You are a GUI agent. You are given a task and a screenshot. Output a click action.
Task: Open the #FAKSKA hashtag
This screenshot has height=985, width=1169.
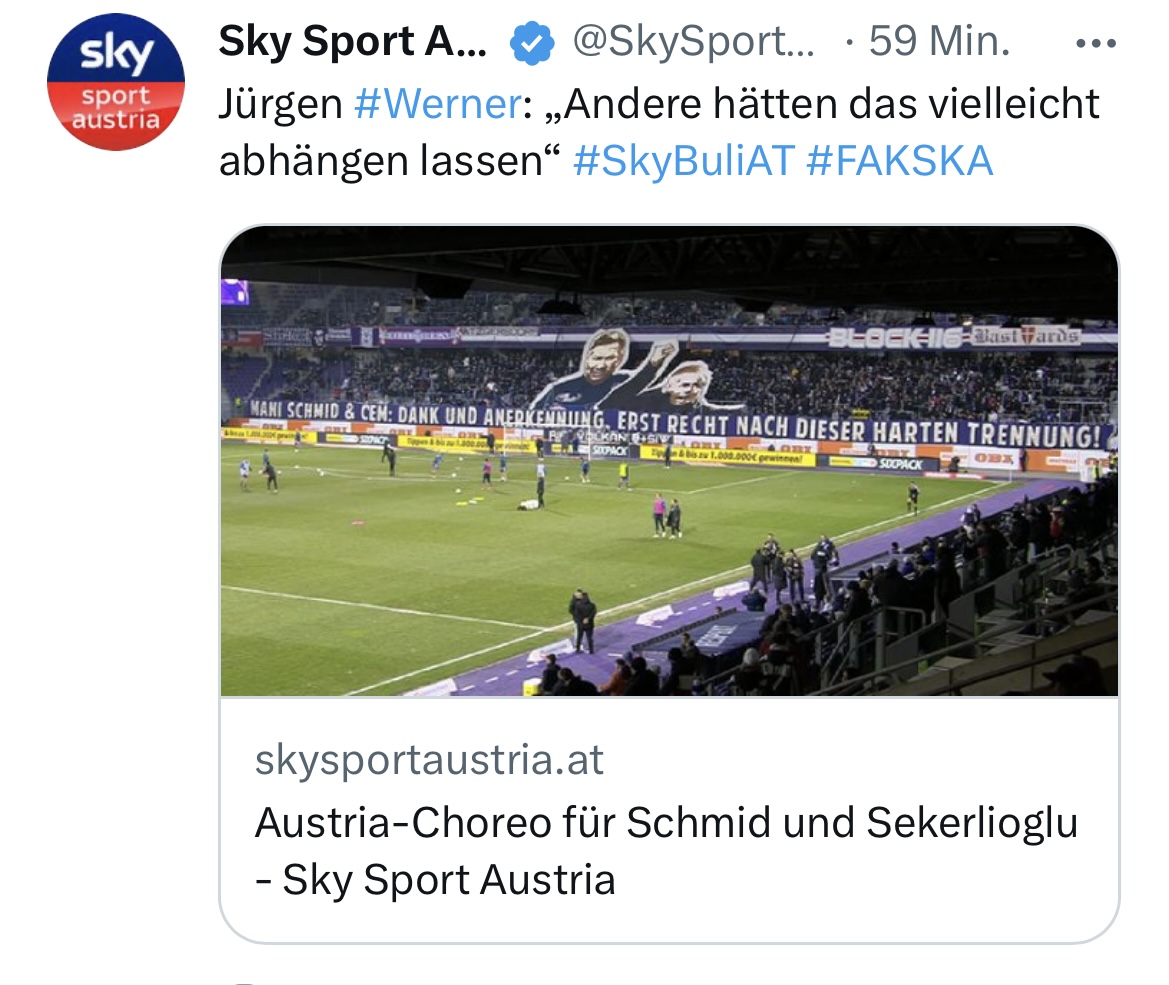900,160
